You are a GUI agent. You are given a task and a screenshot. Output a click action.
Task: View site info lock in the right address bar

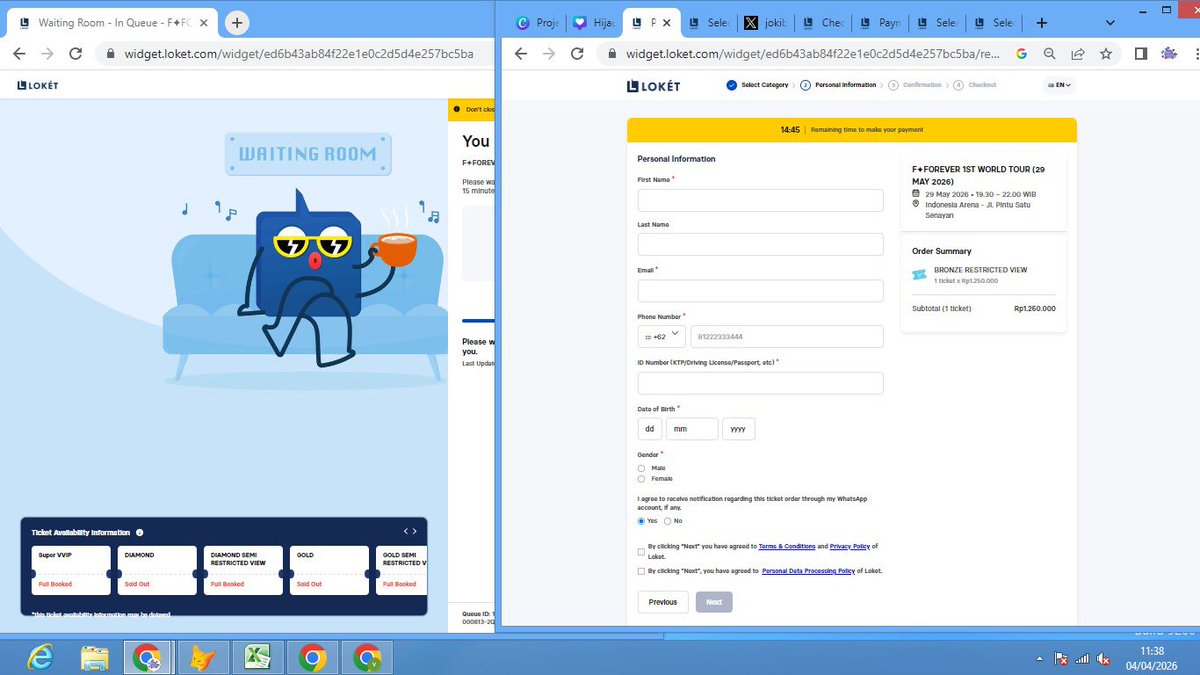click(610, 55)
